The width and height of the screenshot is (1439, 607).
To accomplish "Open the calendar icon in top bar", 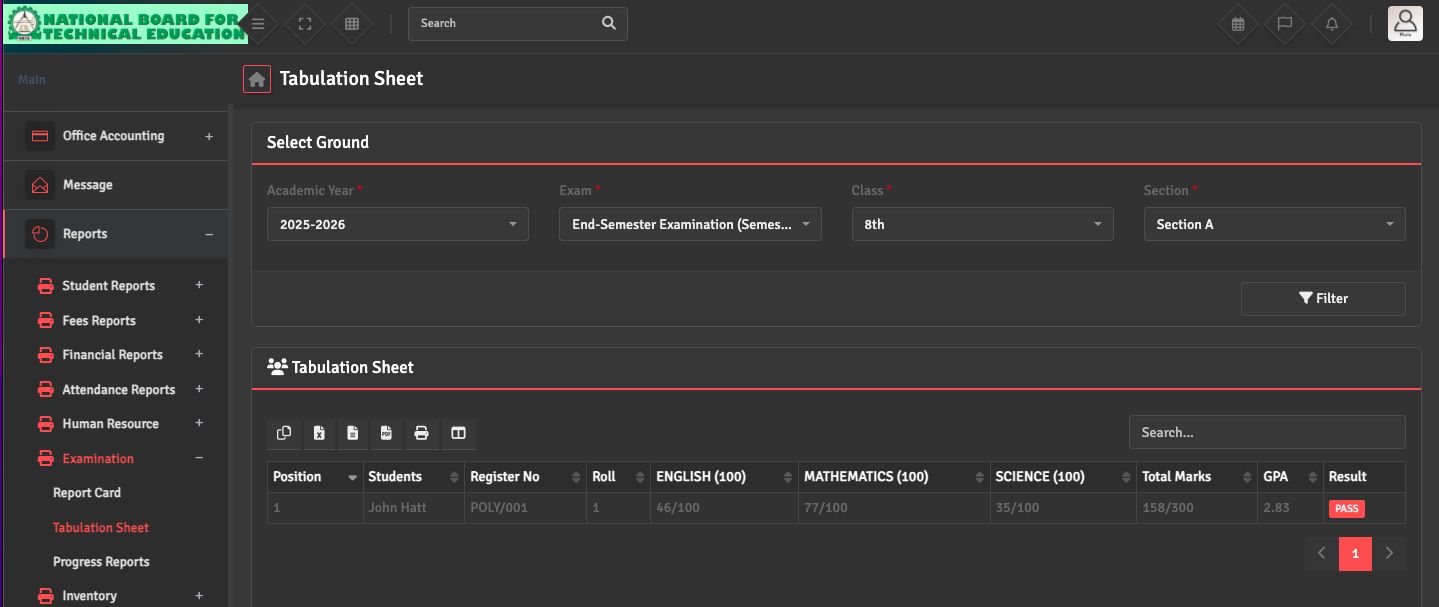I will pyautogui.click(x=1237, y=24).
